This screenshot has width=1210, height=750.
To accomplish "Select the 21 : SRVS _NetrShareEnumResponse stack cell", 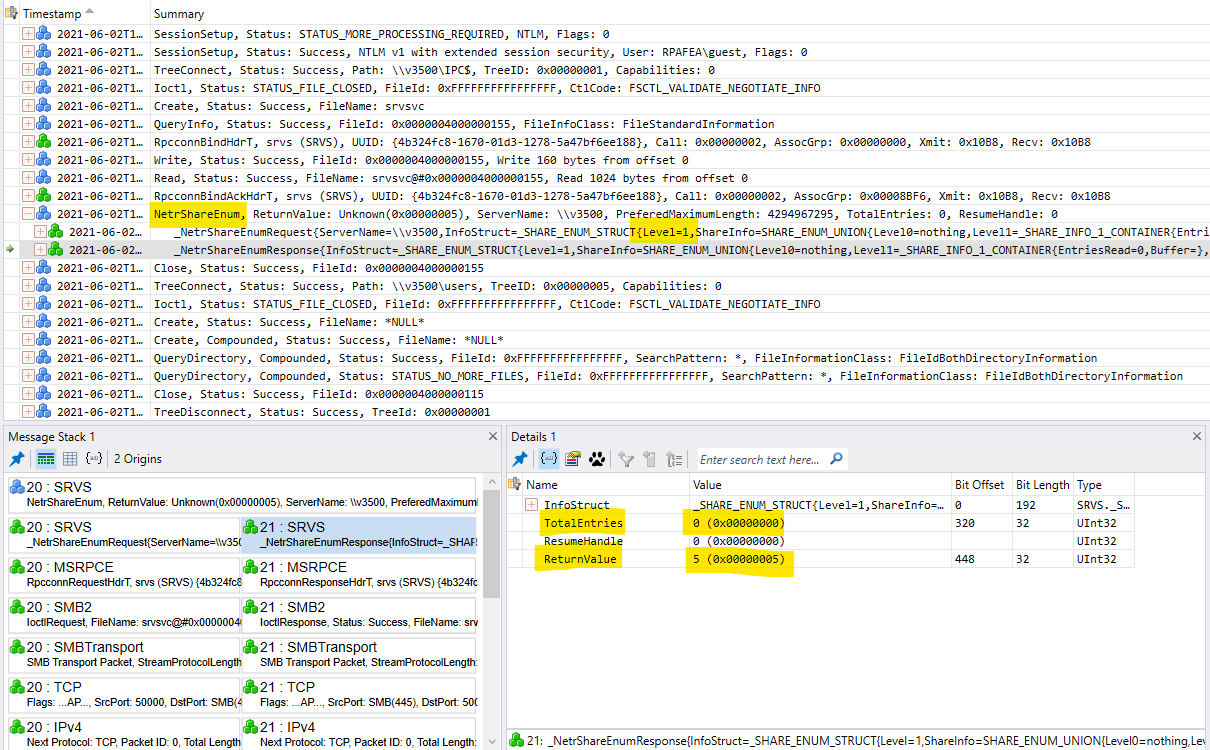I will coord(359,534).
